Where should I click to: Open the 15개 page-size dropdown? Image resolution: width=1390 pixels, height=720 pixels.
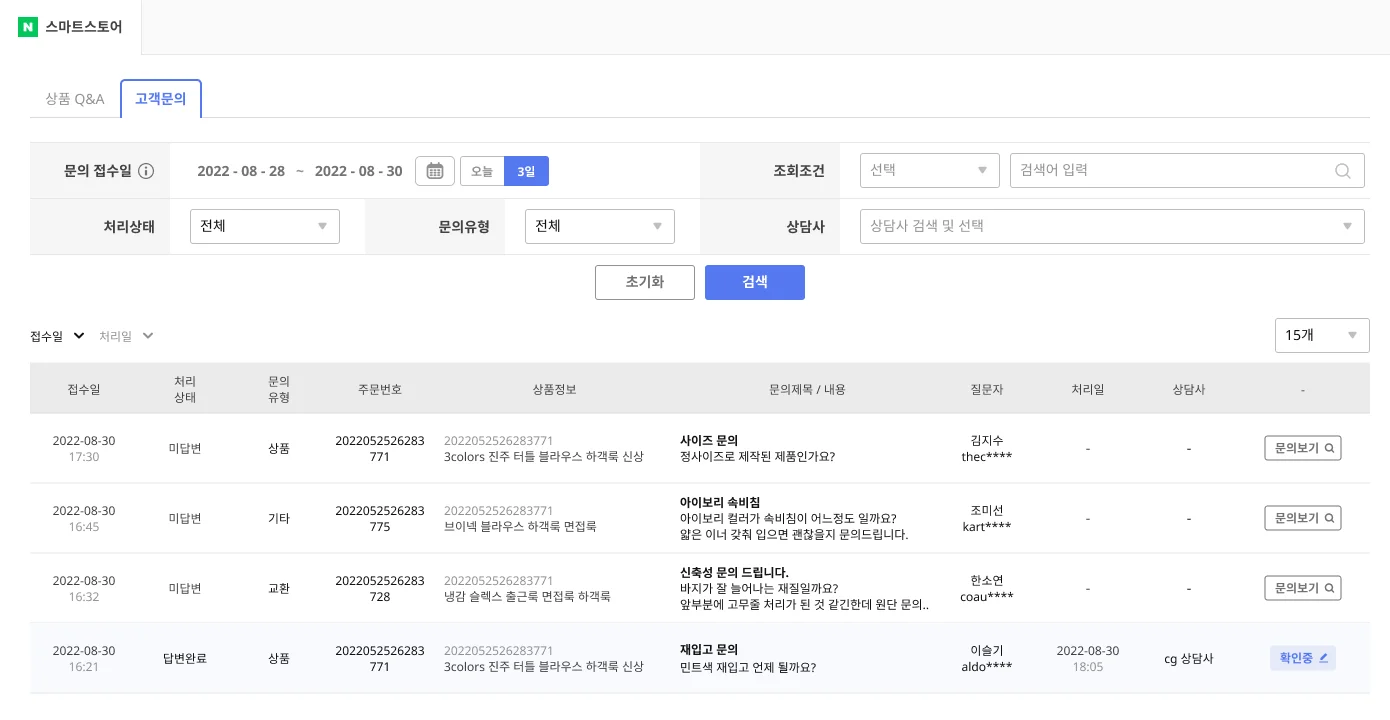tap(1322, 335)
